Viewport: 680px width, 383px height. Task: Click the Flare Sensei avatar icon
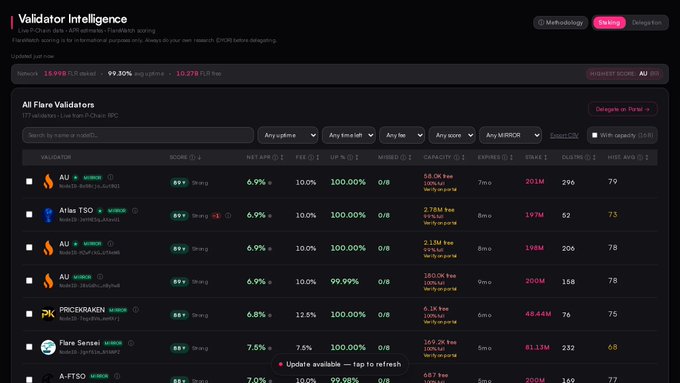(48, 347)
